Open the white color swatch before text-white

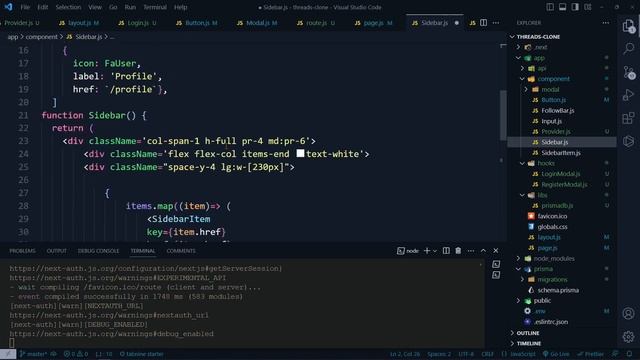coord(300,153)
